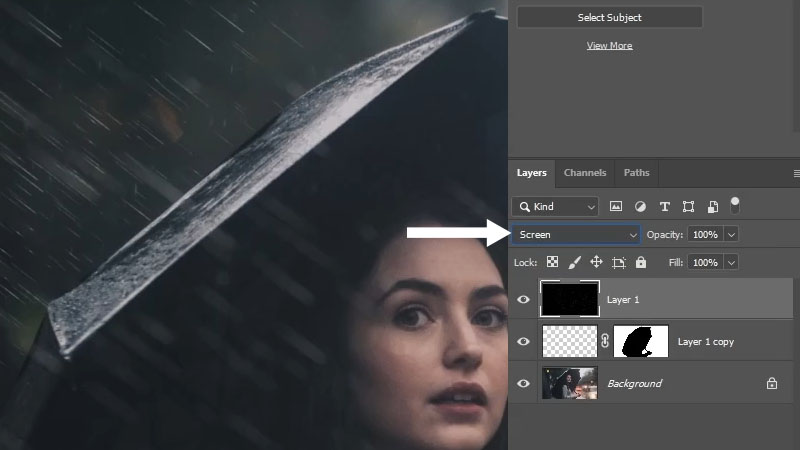Click the 'Lock:' label
This screenshot has height=450, width=800.
[526, 262]
